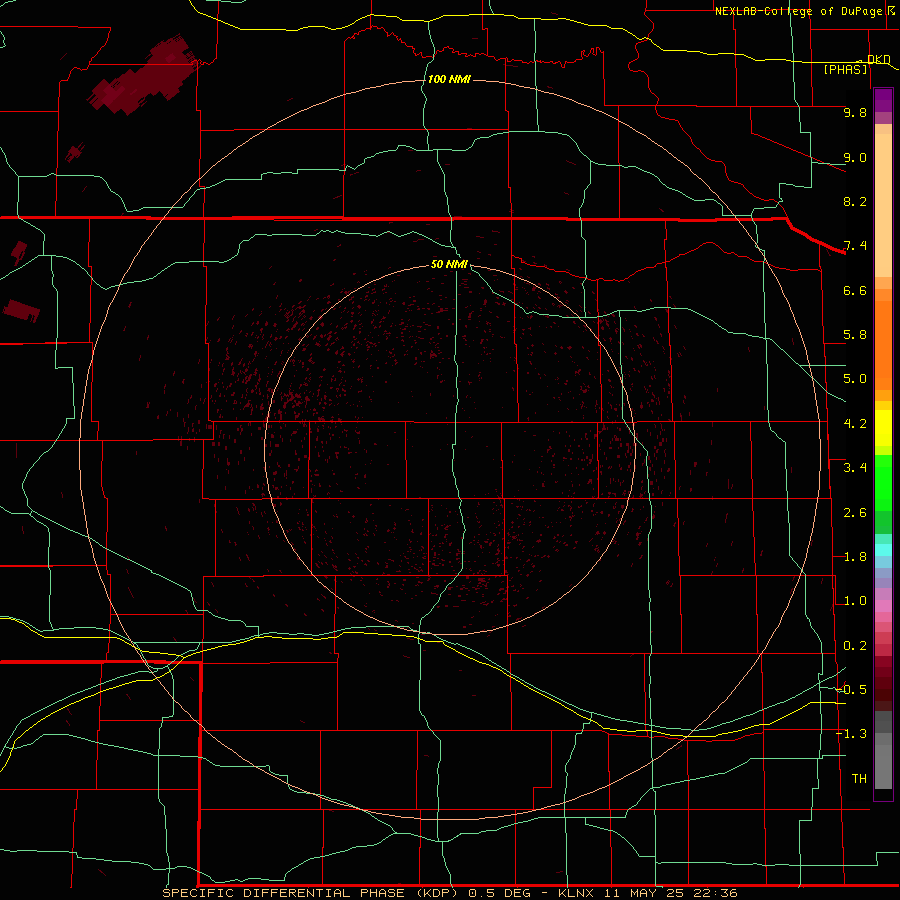The image size is (900, 900).
Task: Click the 3.4 value on color scale
Action: pyautogui.click(x=855, y=468)
